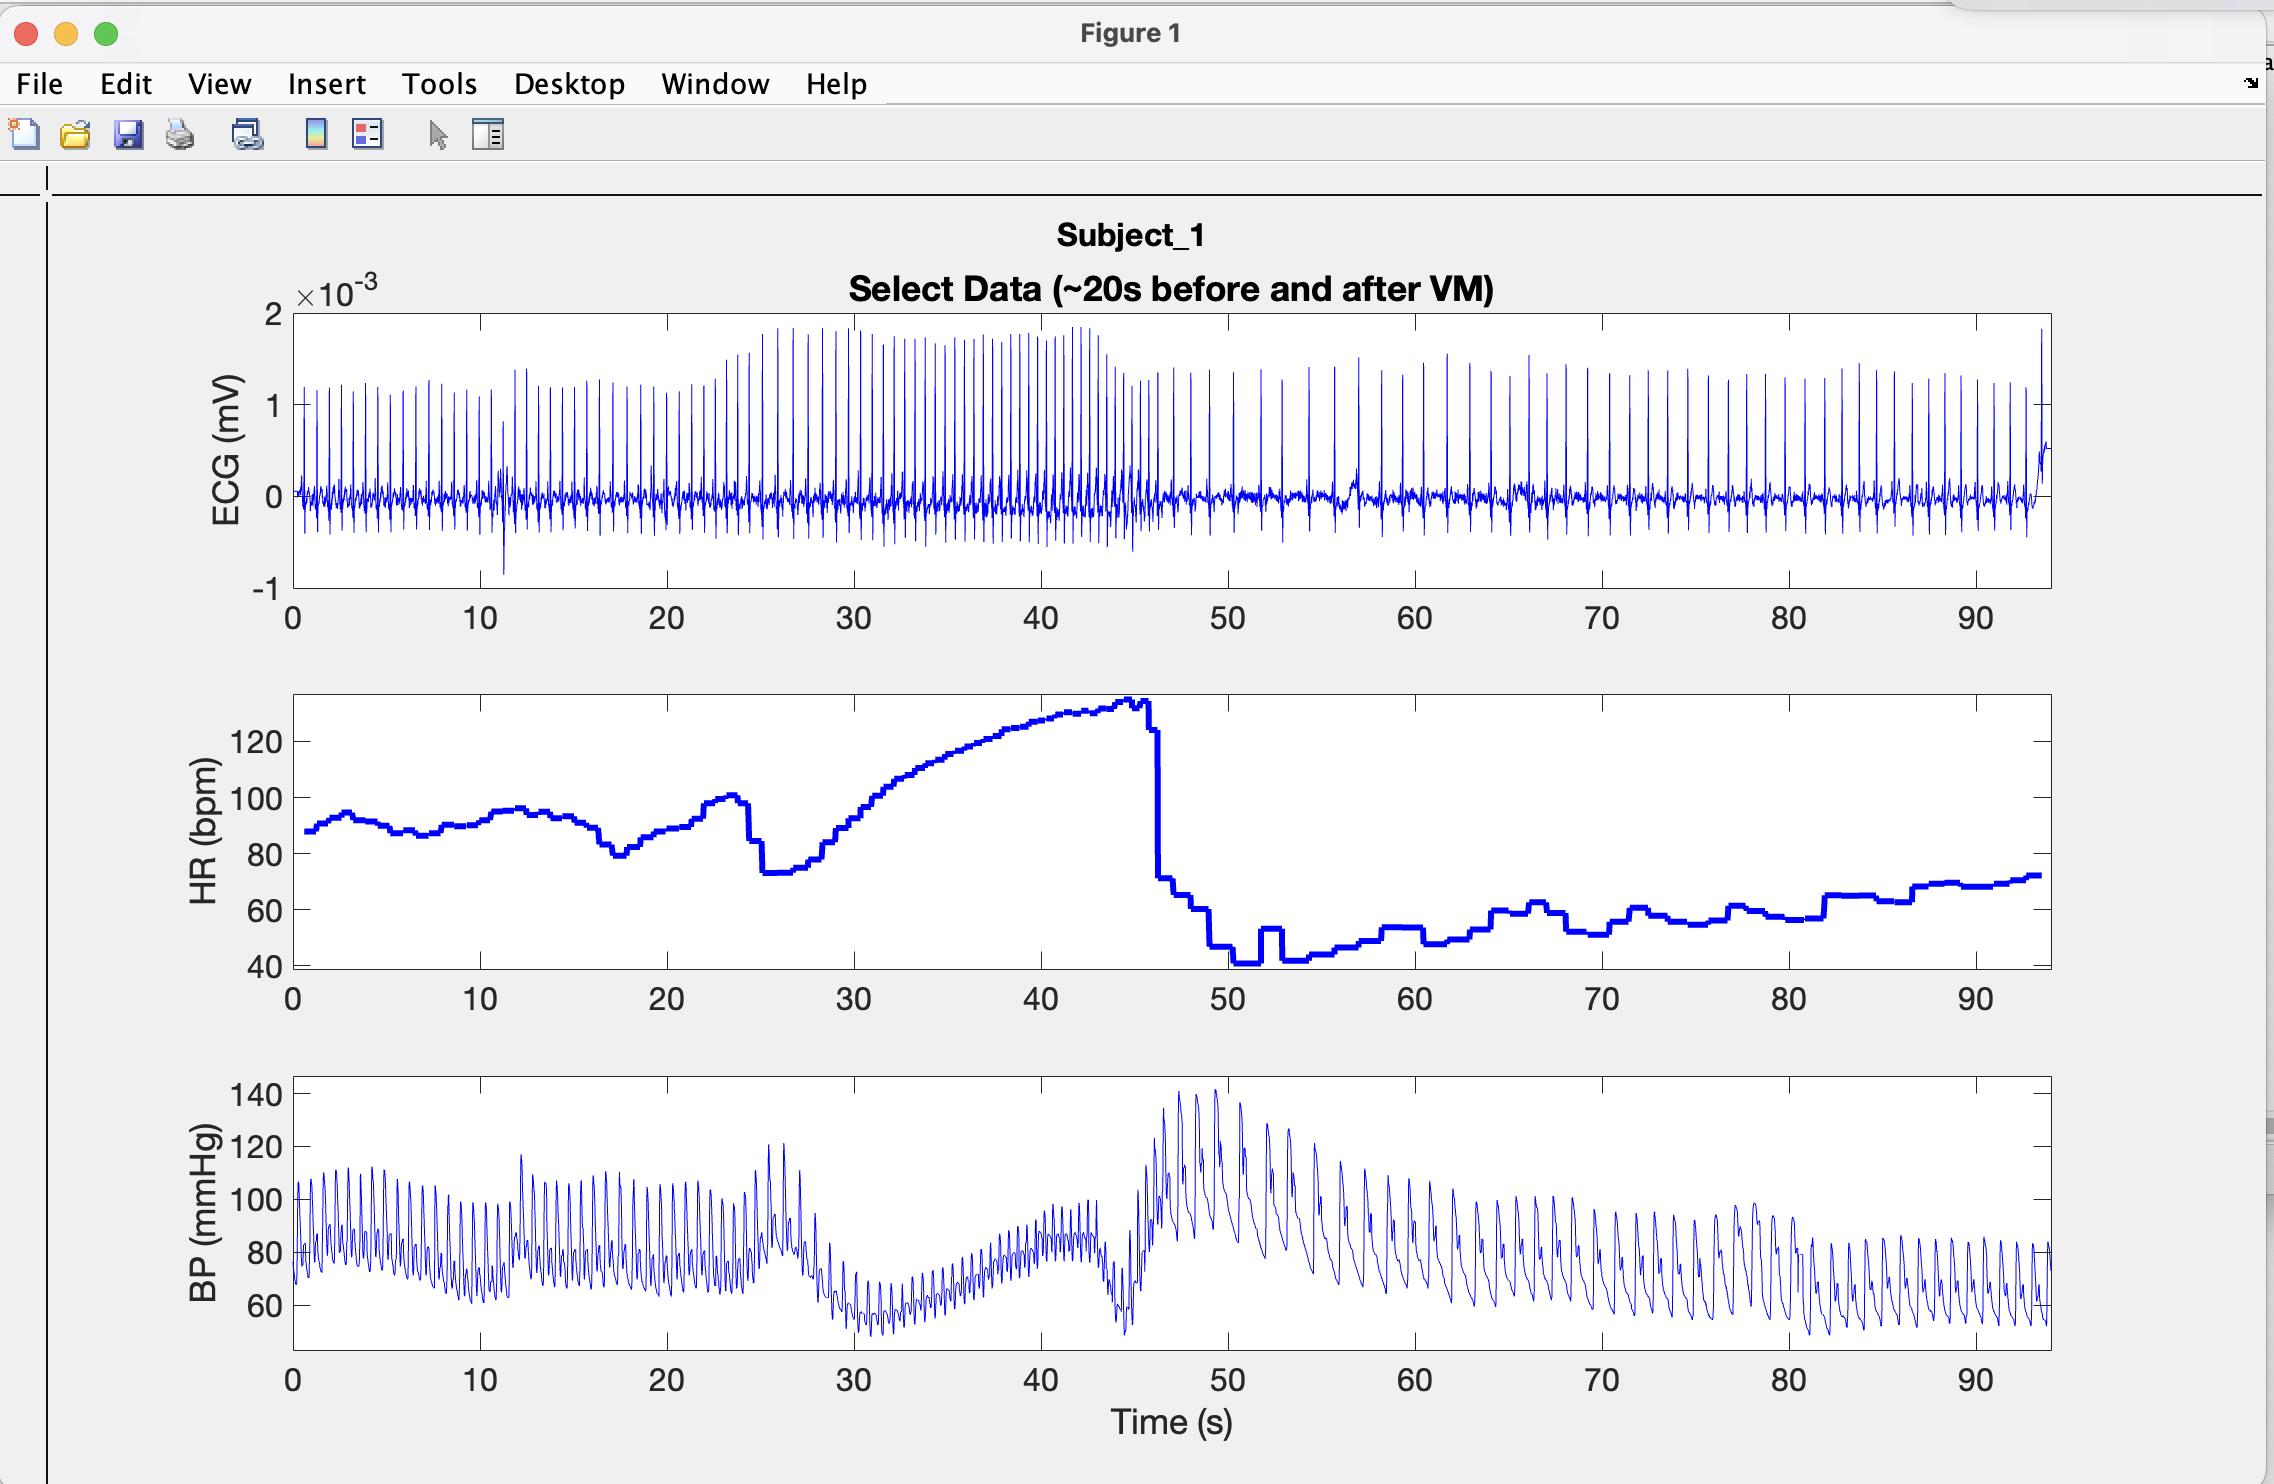Open the Desktop menu
The image size is (2274, 1484).
[569, 84]
